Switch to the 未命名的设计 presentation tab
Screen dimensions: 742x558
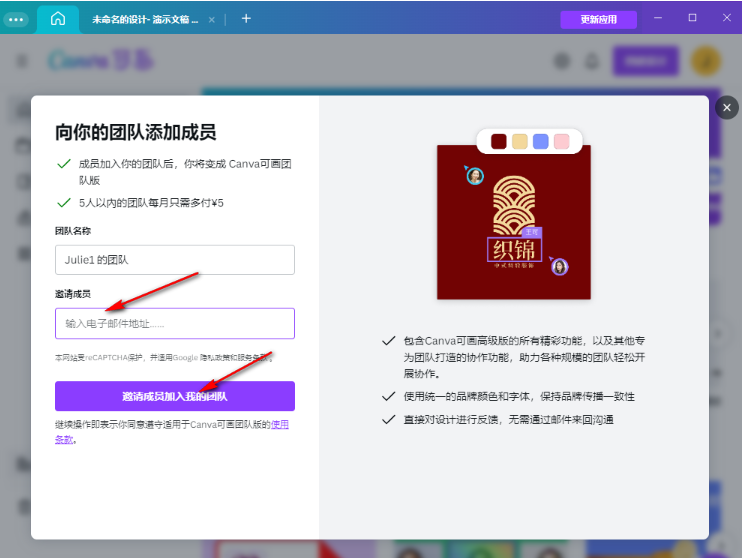click(x=145, y=19)
